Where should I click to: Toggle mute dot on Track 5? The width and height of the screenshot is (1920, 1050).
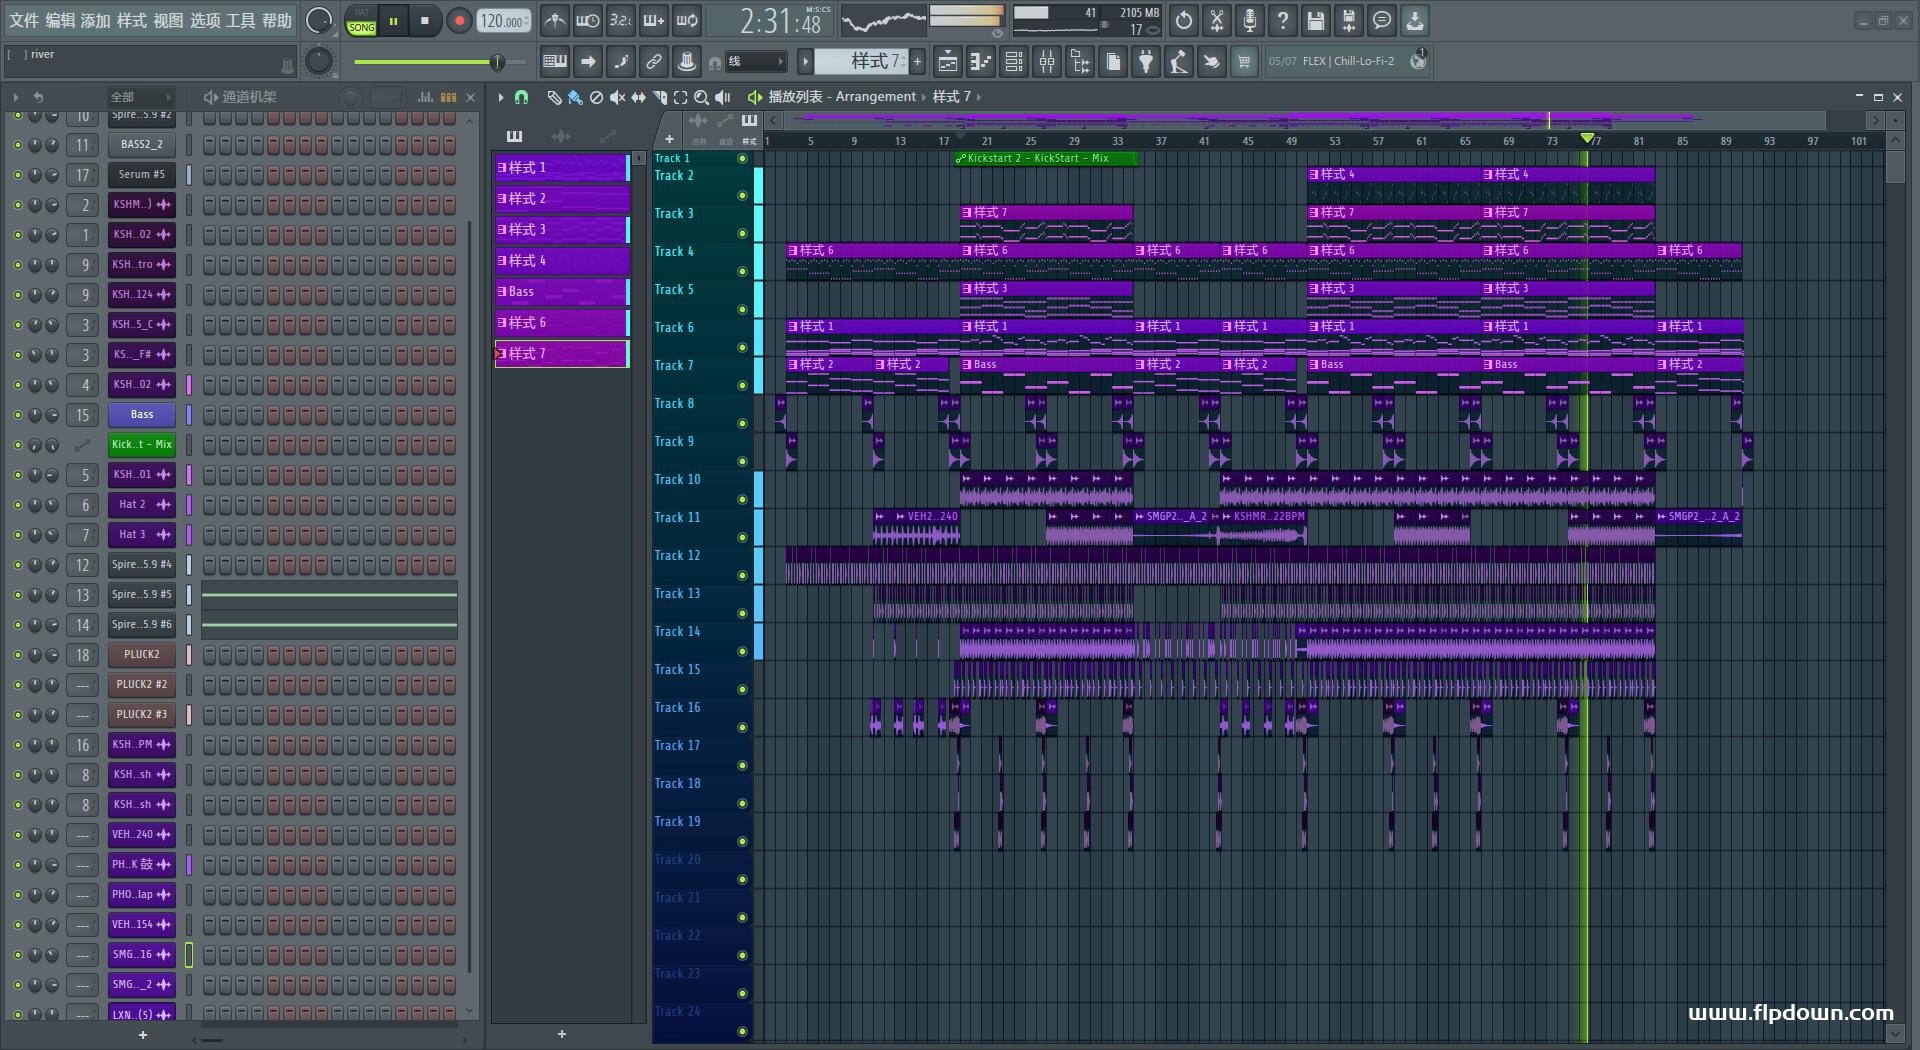pyautogui.click(x=742, y=309)
